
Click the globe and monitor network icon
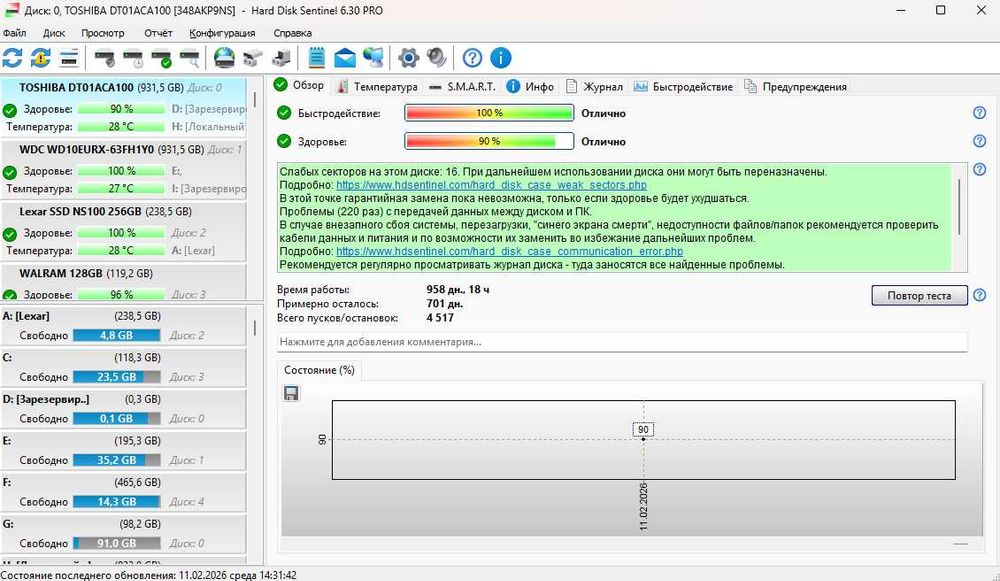[374, 58]
